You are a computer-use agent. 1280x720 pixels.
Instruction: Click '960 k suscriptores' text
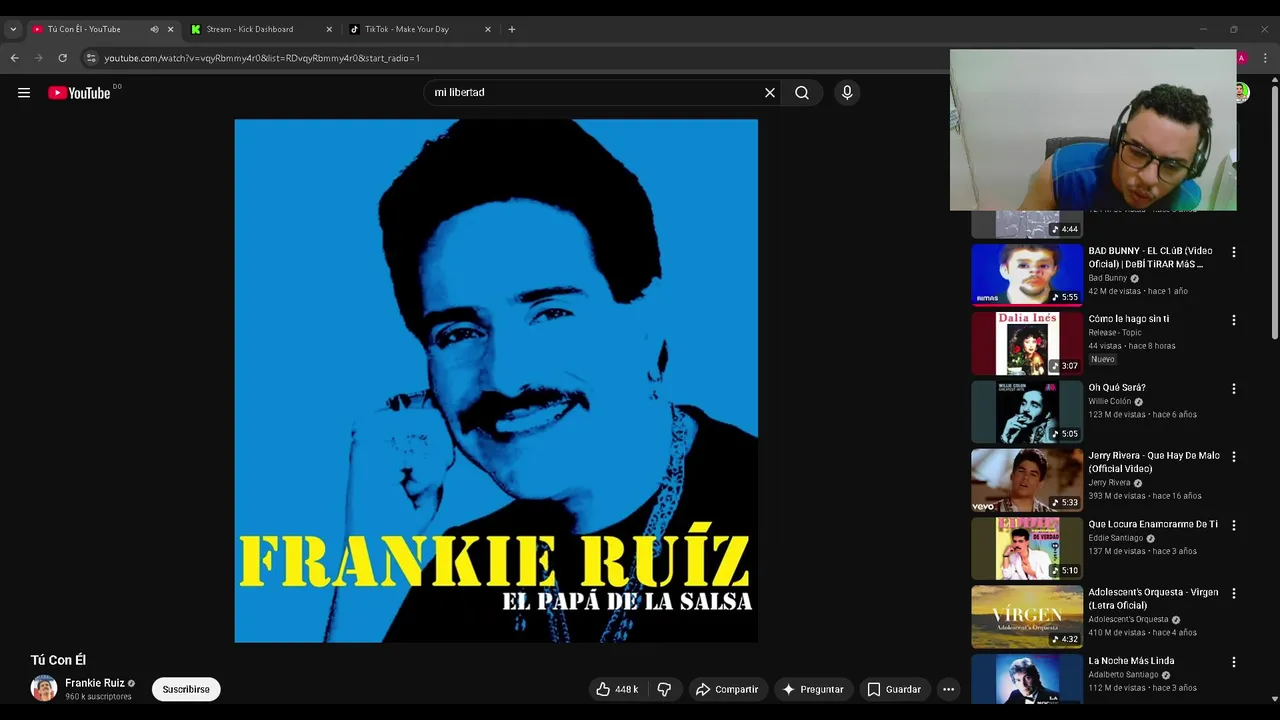tap(98, 697)
